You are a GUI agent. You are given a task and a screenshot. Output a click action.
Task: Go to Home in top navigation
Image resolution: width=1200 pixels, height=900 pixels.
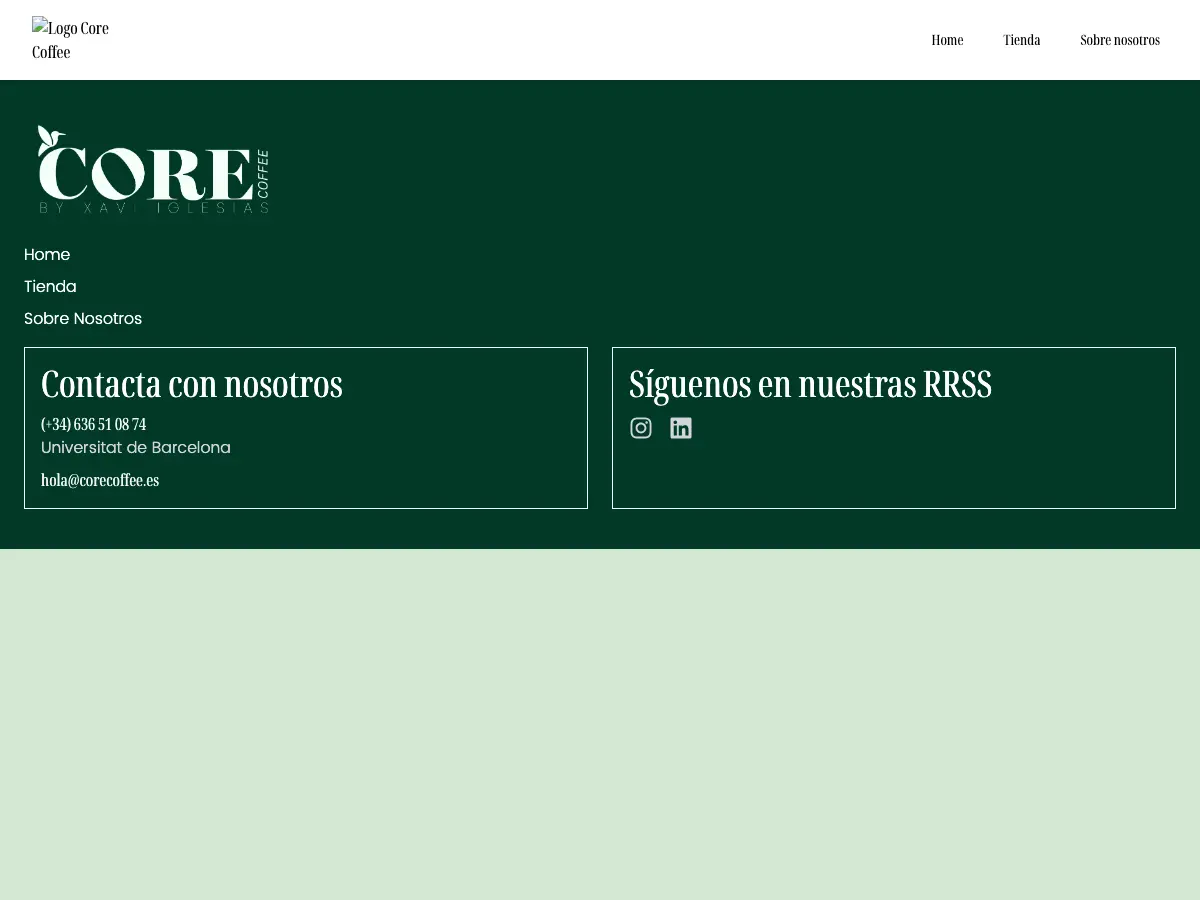pos(947,40)
